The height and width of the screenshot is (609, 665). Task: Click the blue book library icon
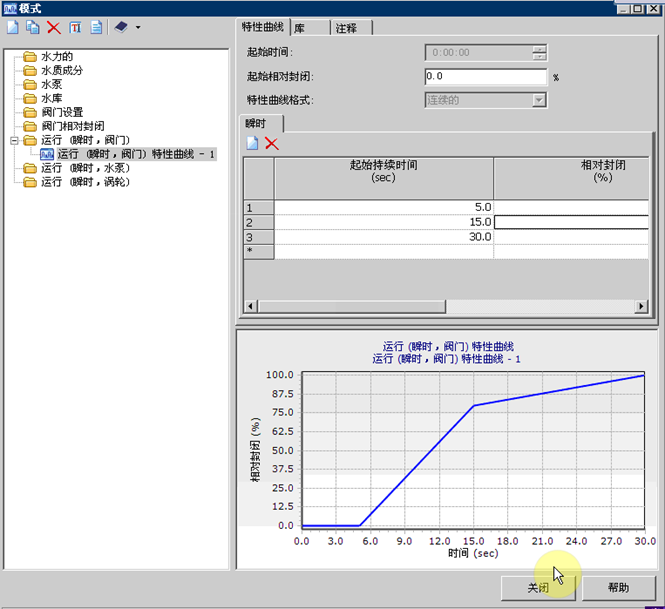coord(121,28)
